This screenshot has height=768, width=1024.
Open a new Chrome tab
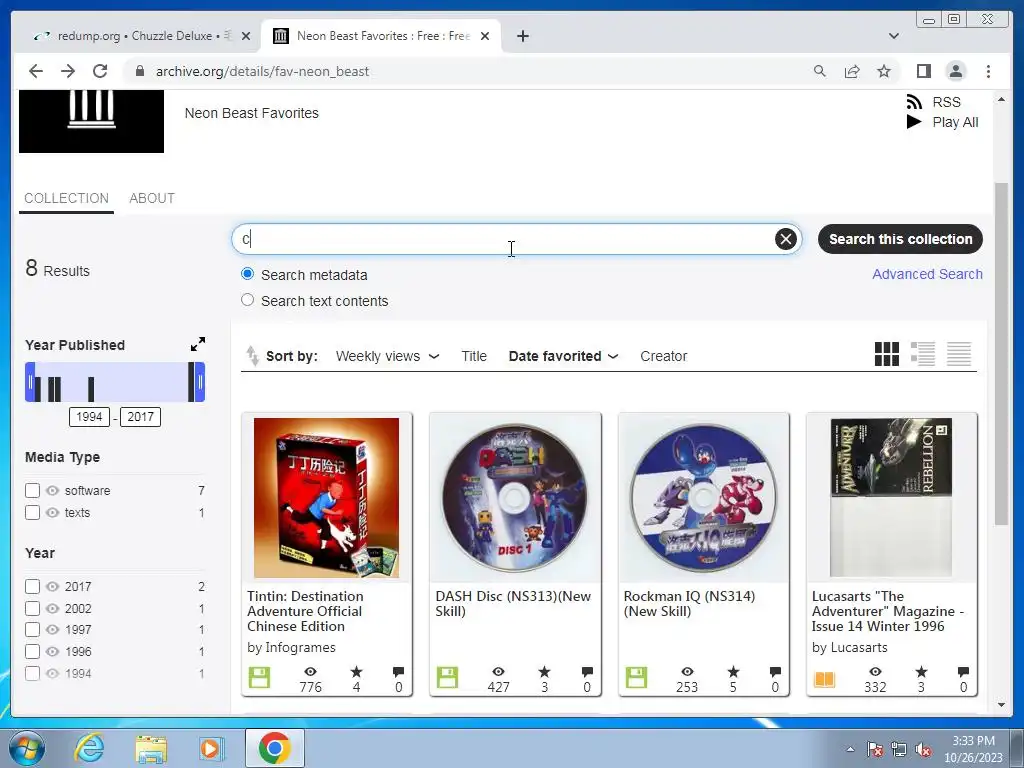tap(522, 36)
